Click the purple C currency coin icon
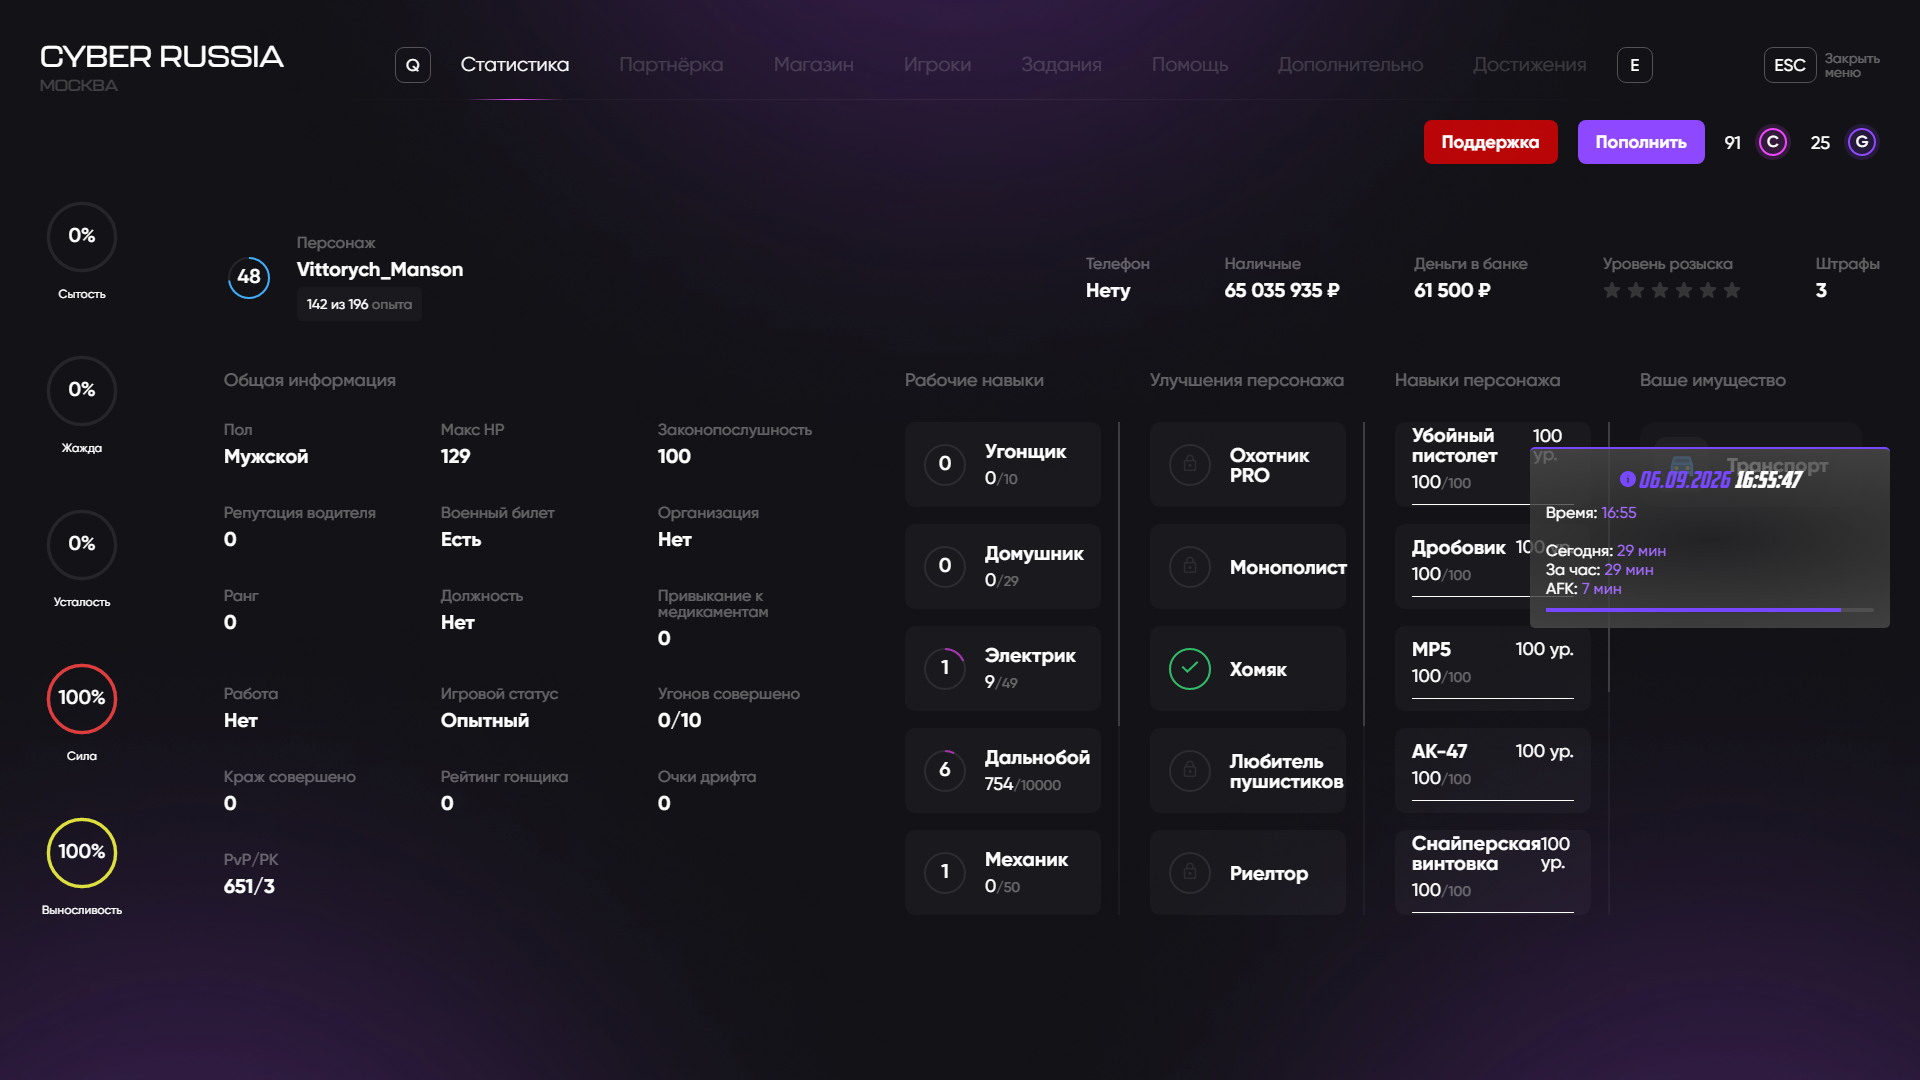Viewport: 1920px width, 1080px height. click(1773, 142)
